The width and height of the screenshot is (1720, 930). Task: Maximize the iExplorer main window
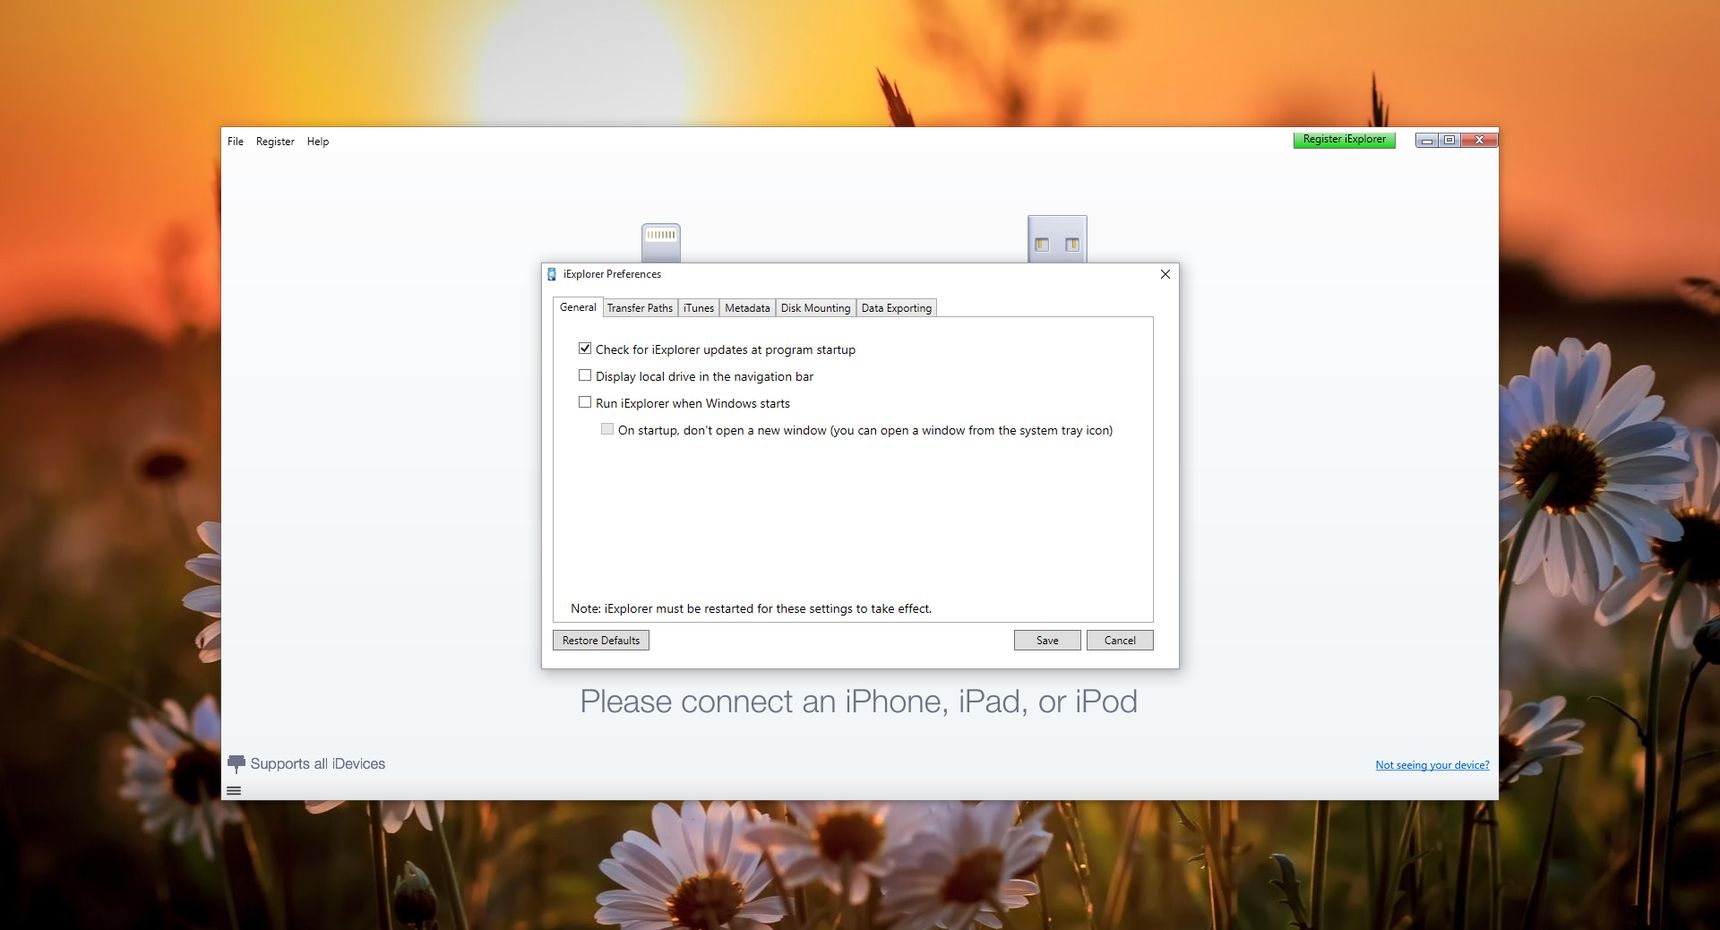pos(1449,140)
